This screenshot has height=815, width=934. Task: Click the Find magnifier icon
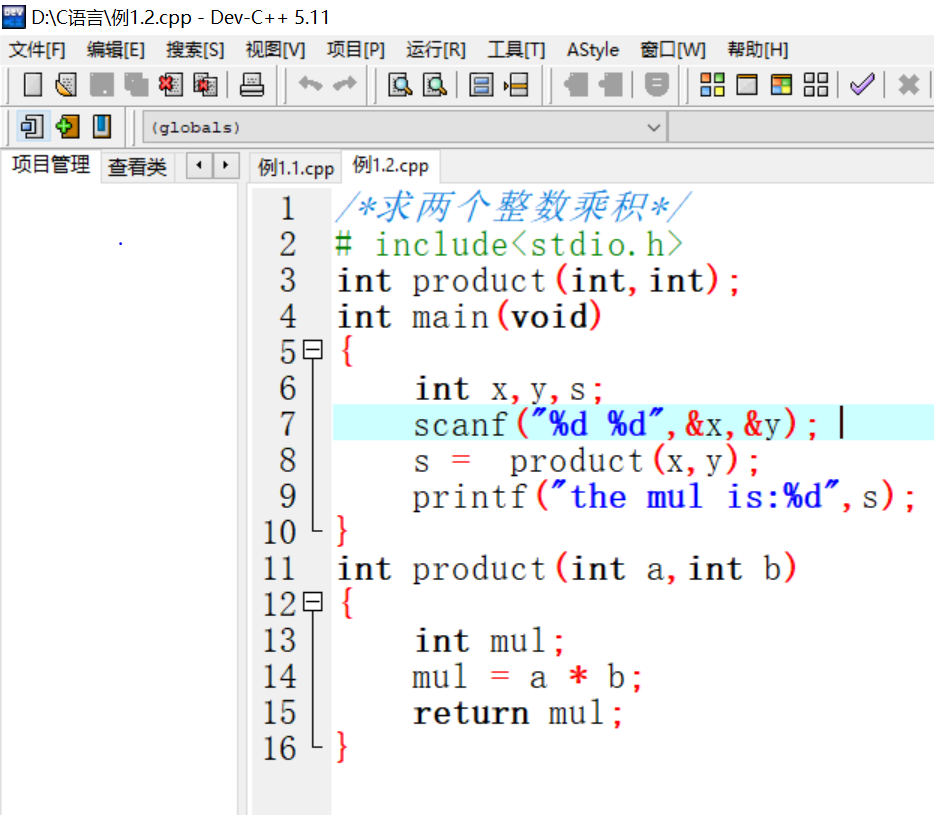[x=400, y=85]
